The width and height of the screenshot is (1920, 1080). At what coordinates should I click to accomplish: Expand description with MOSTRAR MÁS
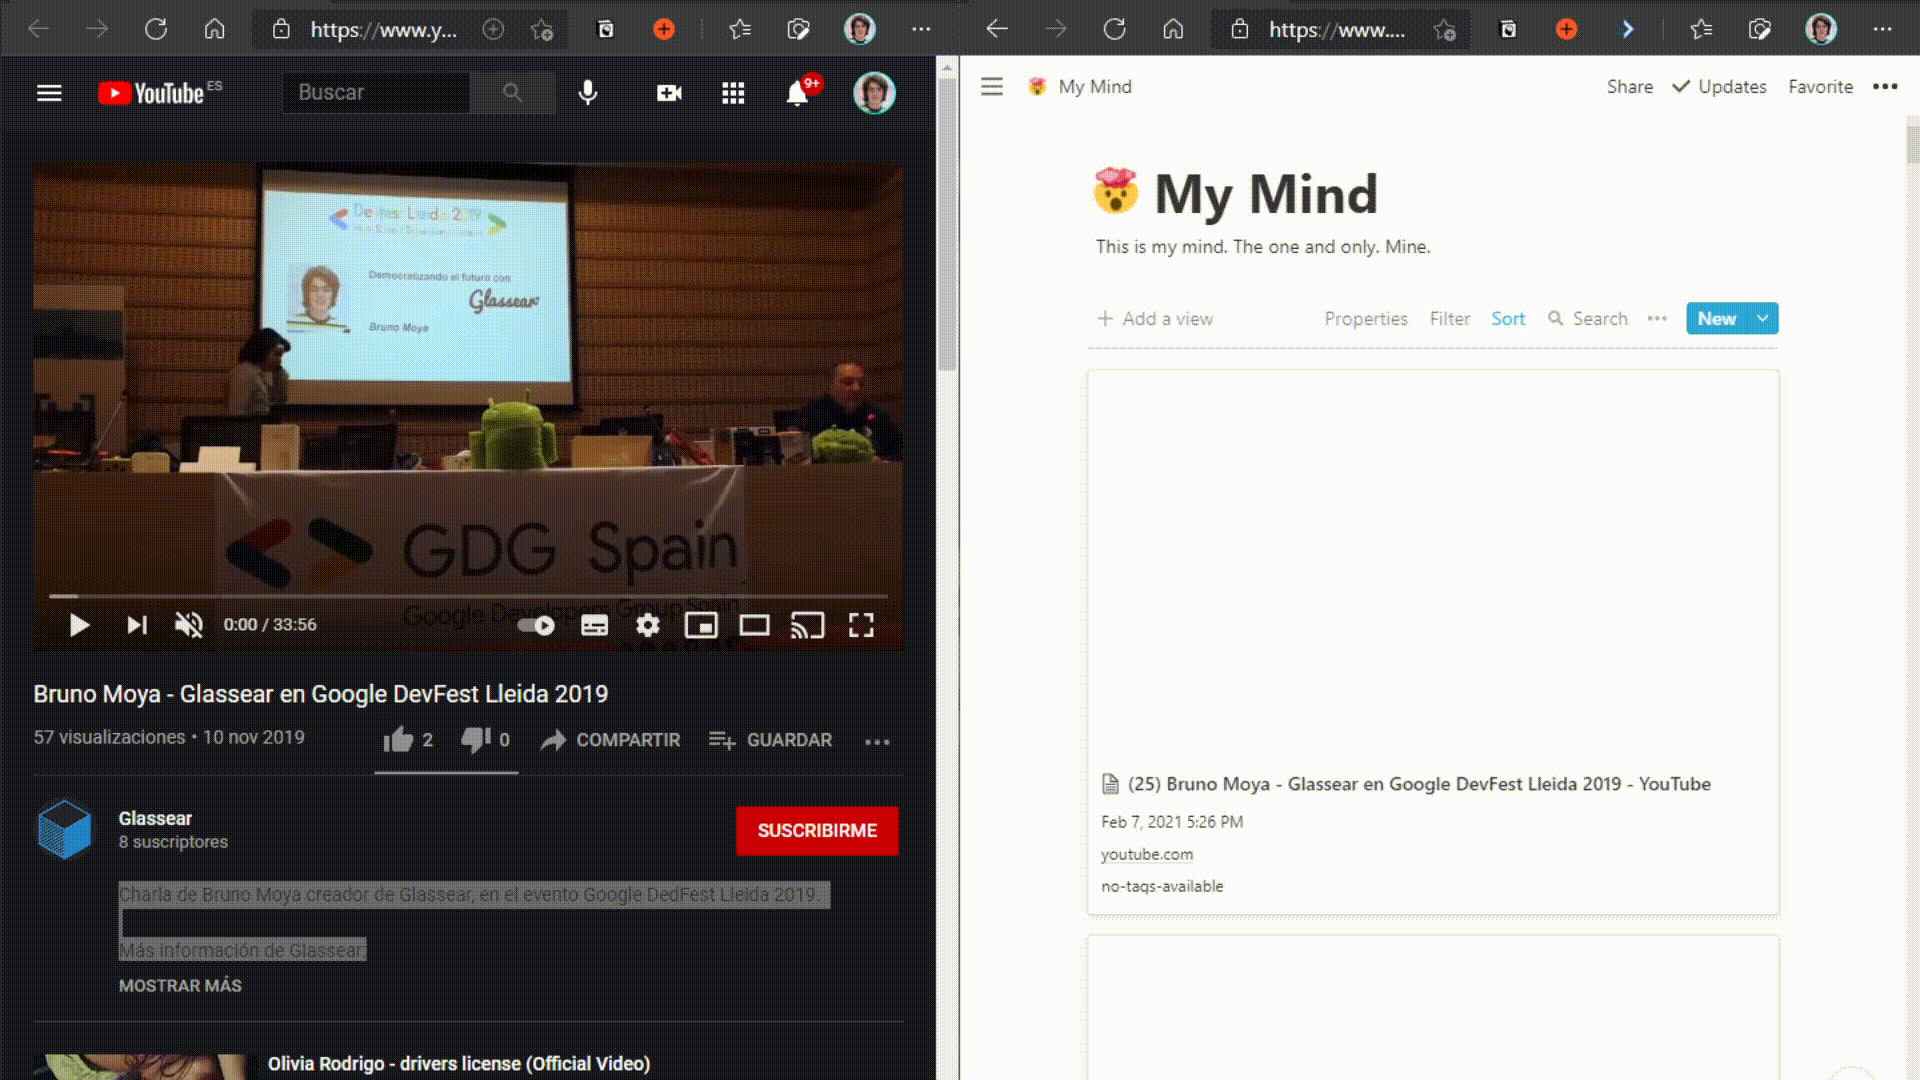click(180, 986)
